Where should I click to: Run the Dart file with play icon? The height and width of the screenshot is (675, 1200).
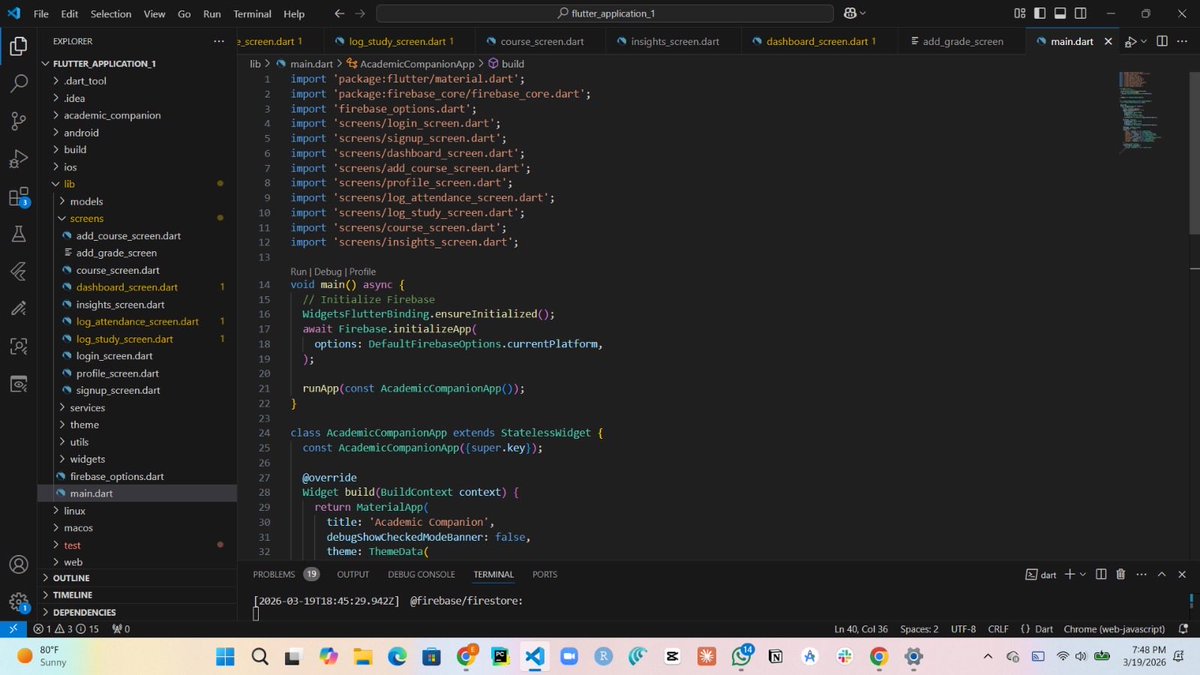1130,41
